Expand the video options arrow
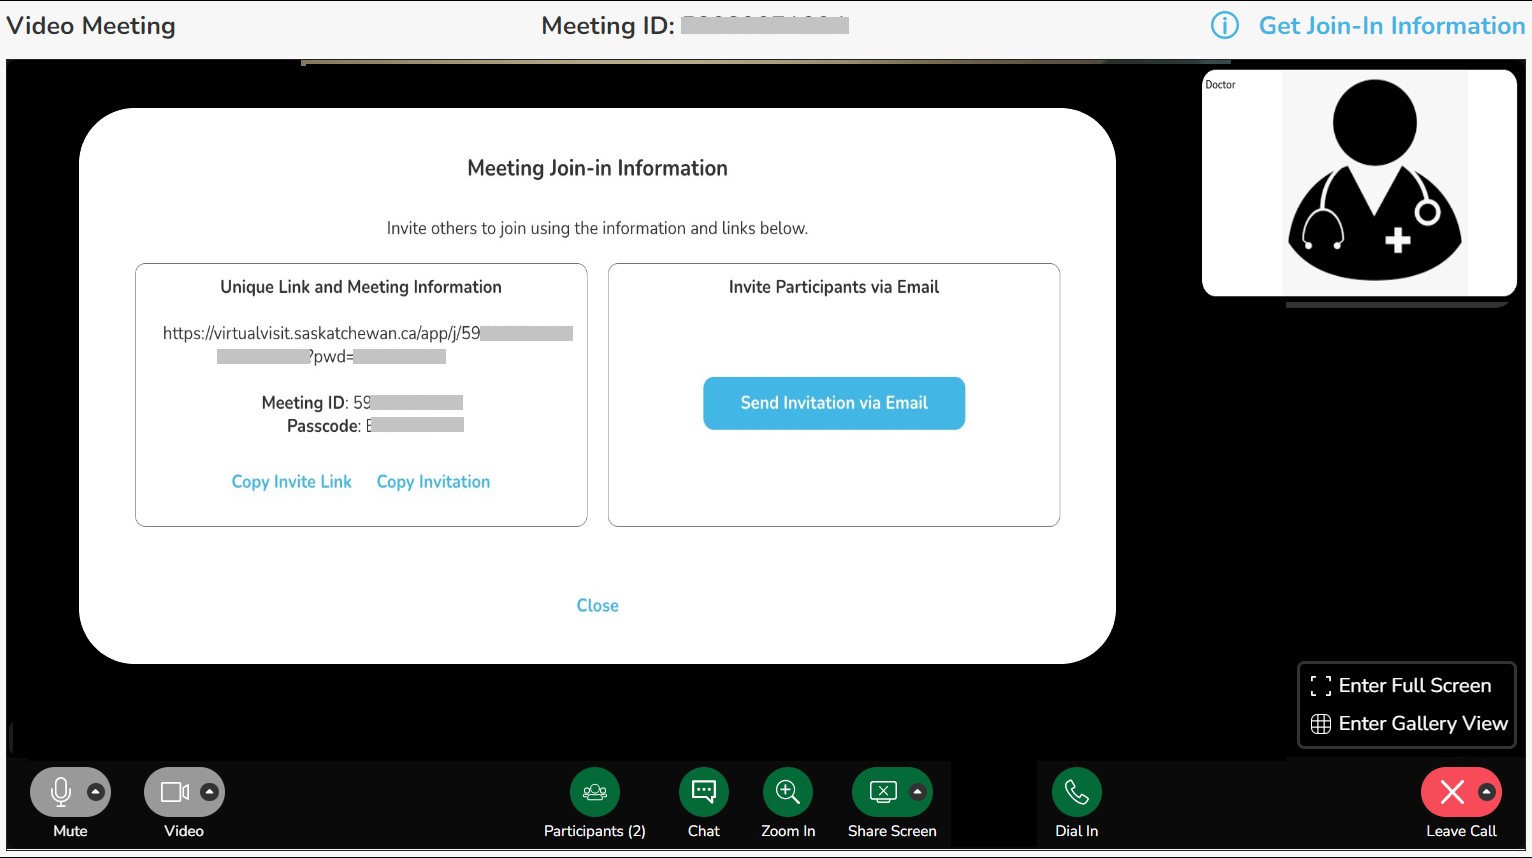The image size is (1532, 858). 209,792
